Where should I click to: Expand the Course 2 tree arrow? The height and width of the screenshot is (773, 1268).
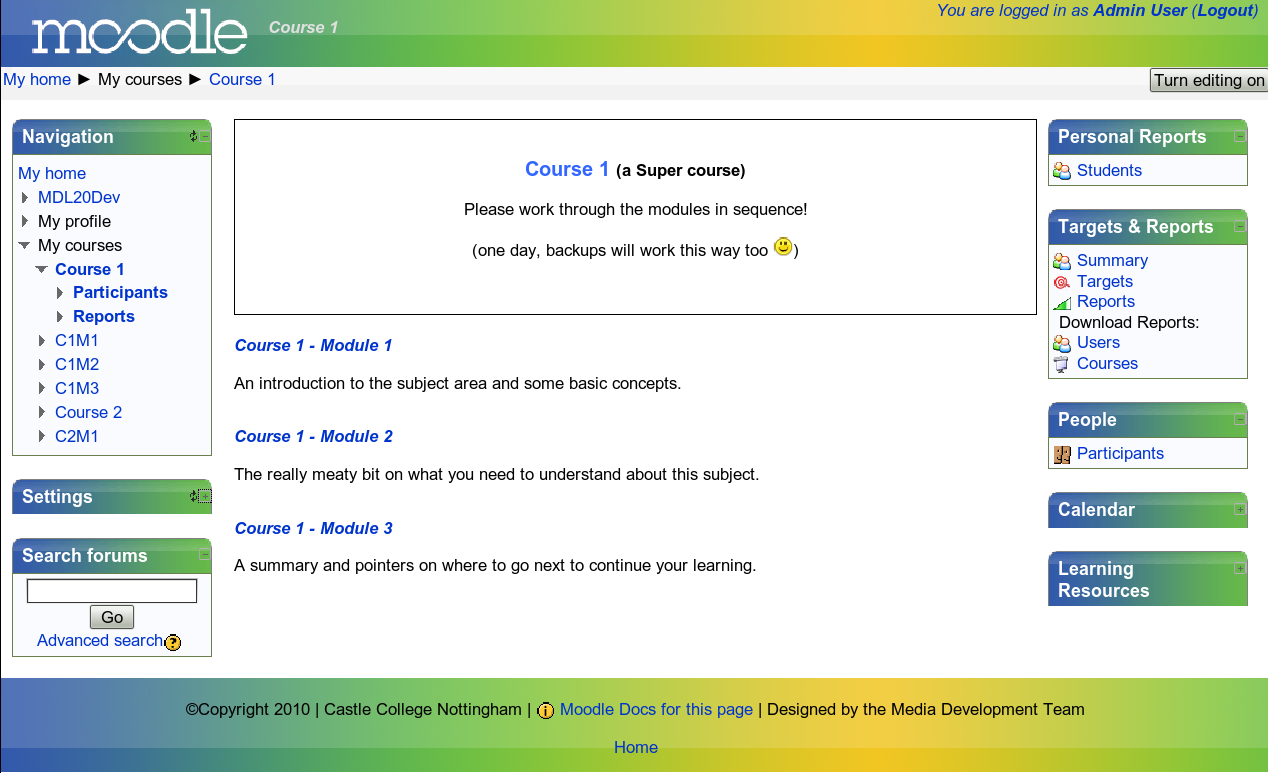[42, 413]
